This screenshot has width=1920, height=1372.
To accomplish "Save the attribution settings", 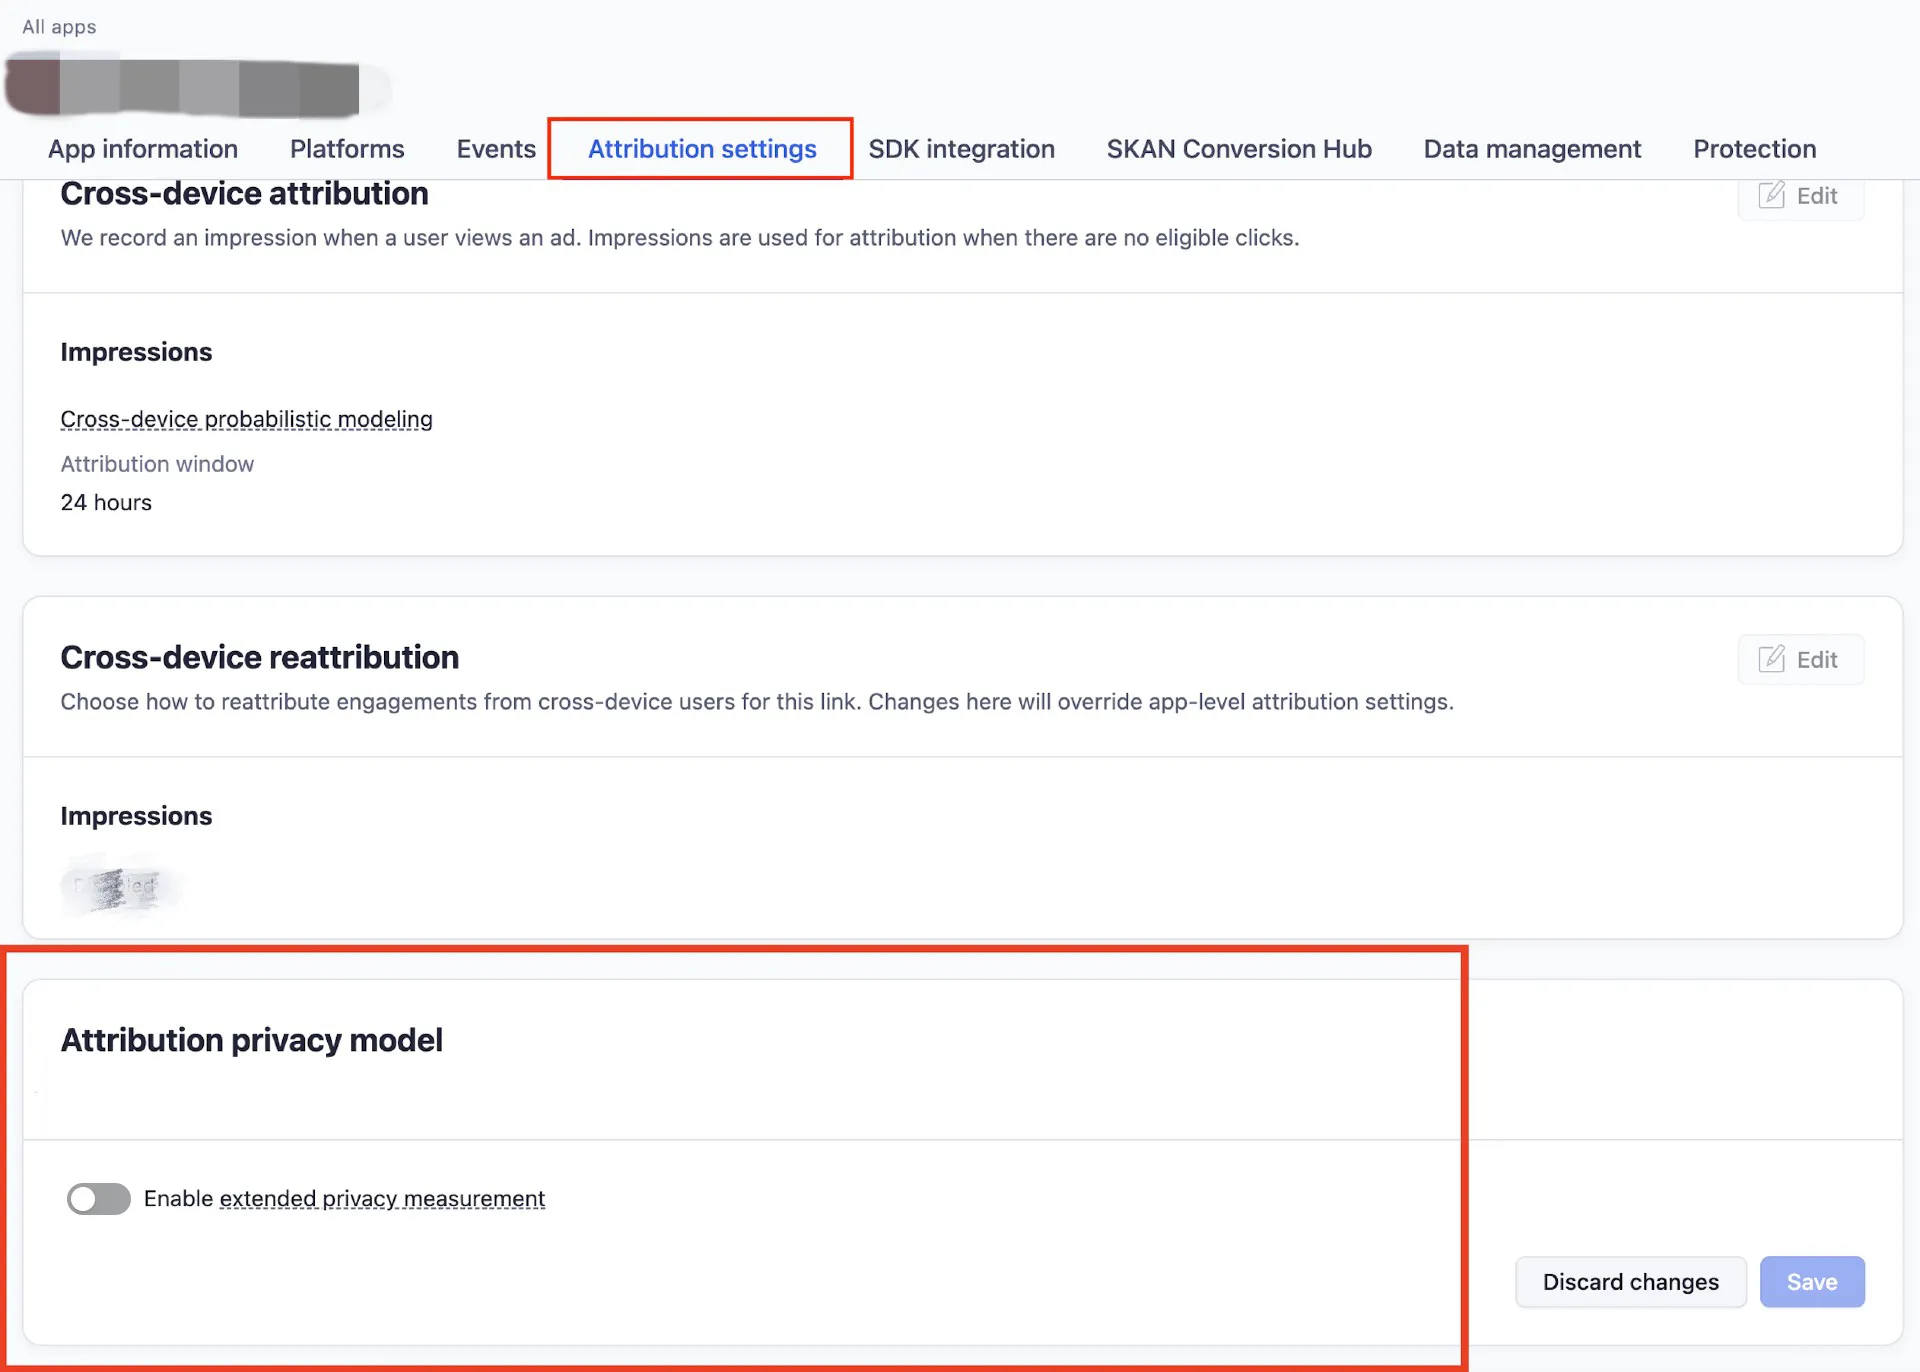I will (1812, 1282).
